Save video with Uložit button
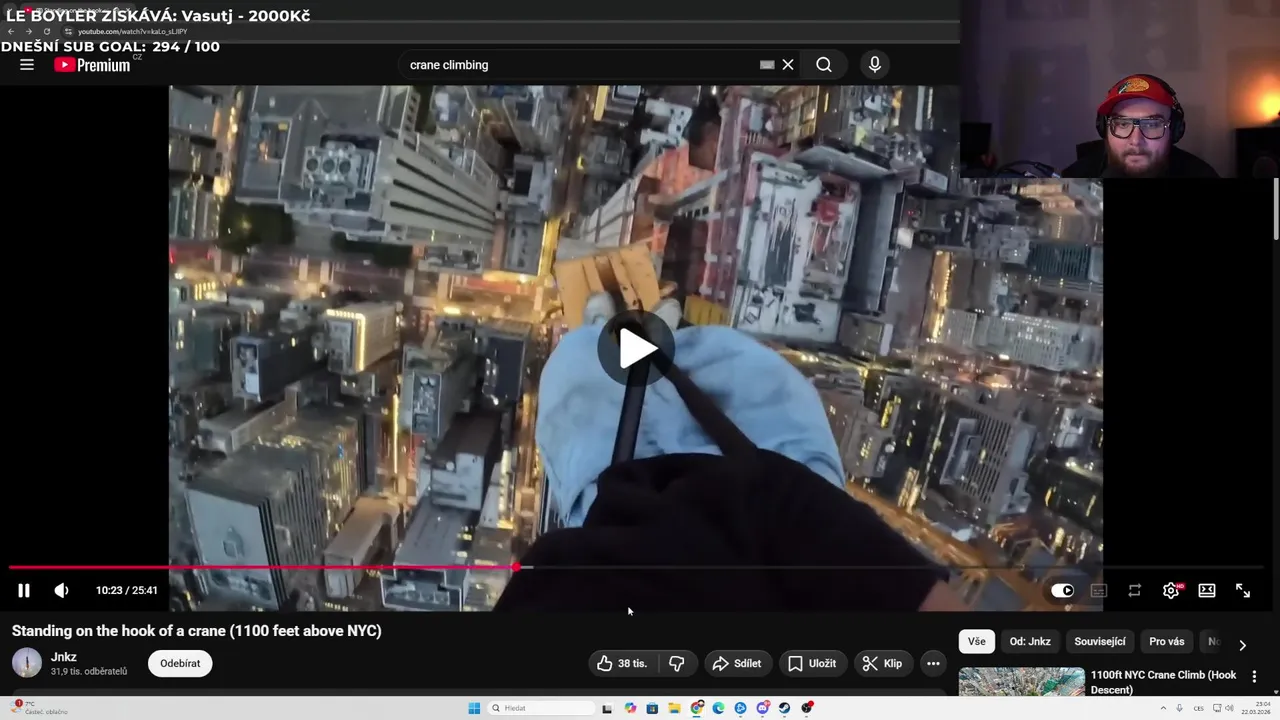The image size is (1280, 720). click(x=812, y=663)
